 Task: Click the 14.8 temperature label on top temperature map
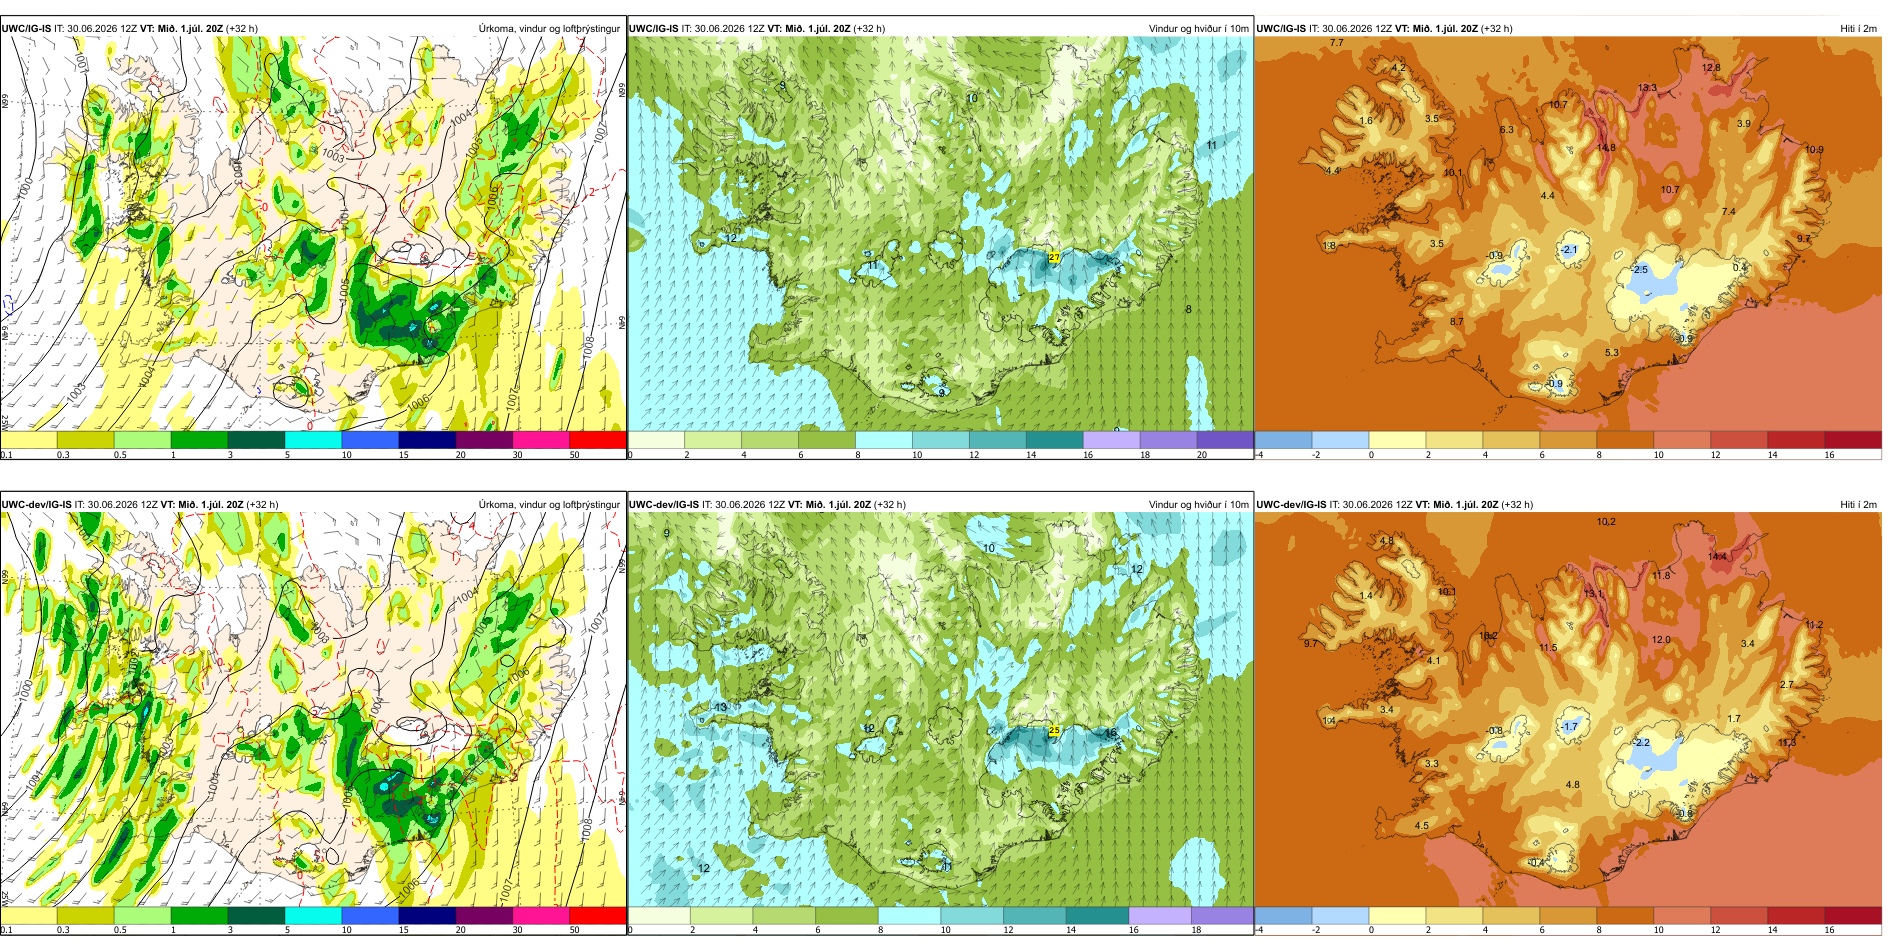coord(1606,148)
